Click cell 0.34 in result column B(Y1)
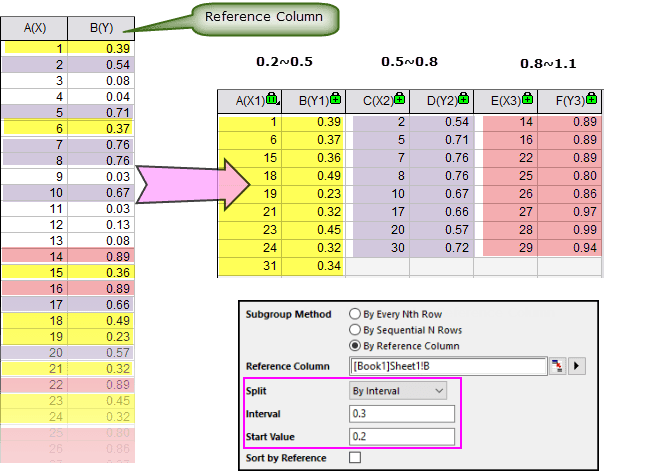Screen dimensions: 652x473 (x=314, y=266)
